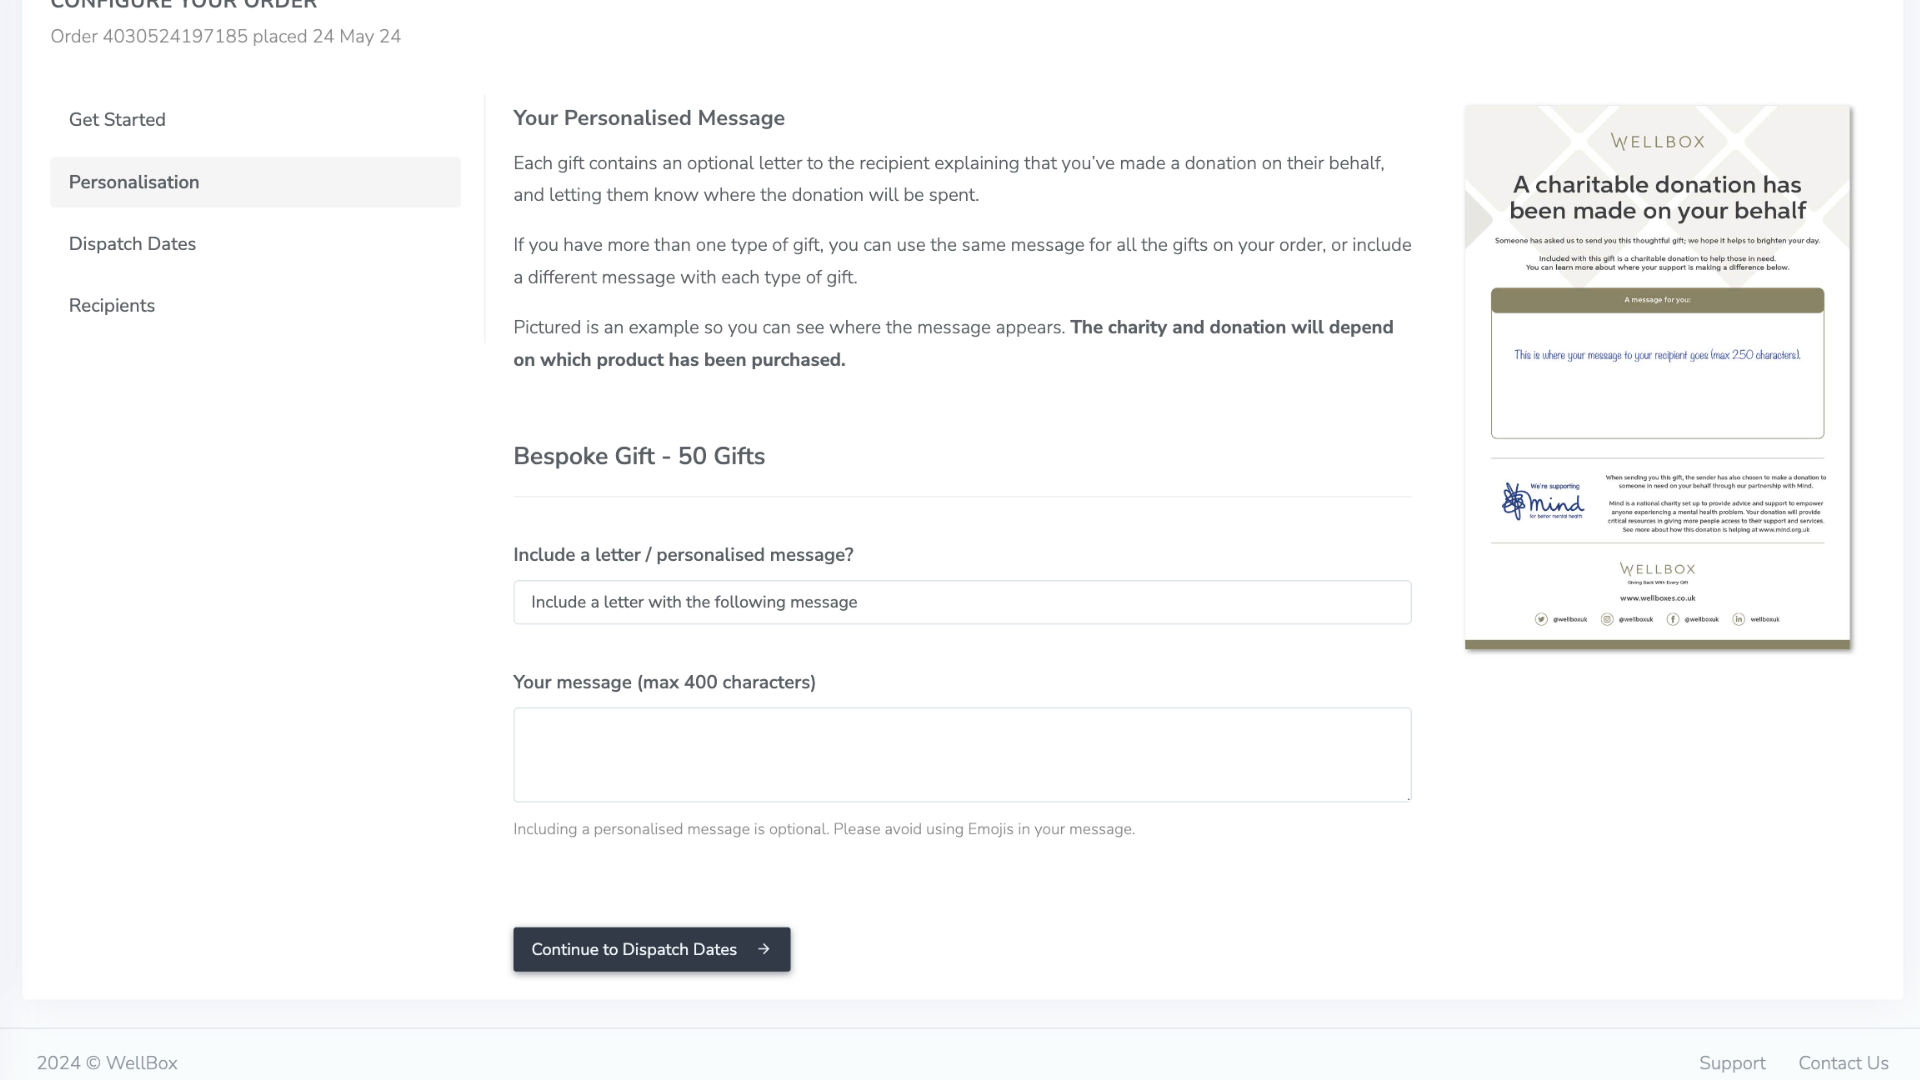Click the Twitter icon in the letter preview
1920x1080 pixels.
pyautogui.click(x=1541, y=619)
